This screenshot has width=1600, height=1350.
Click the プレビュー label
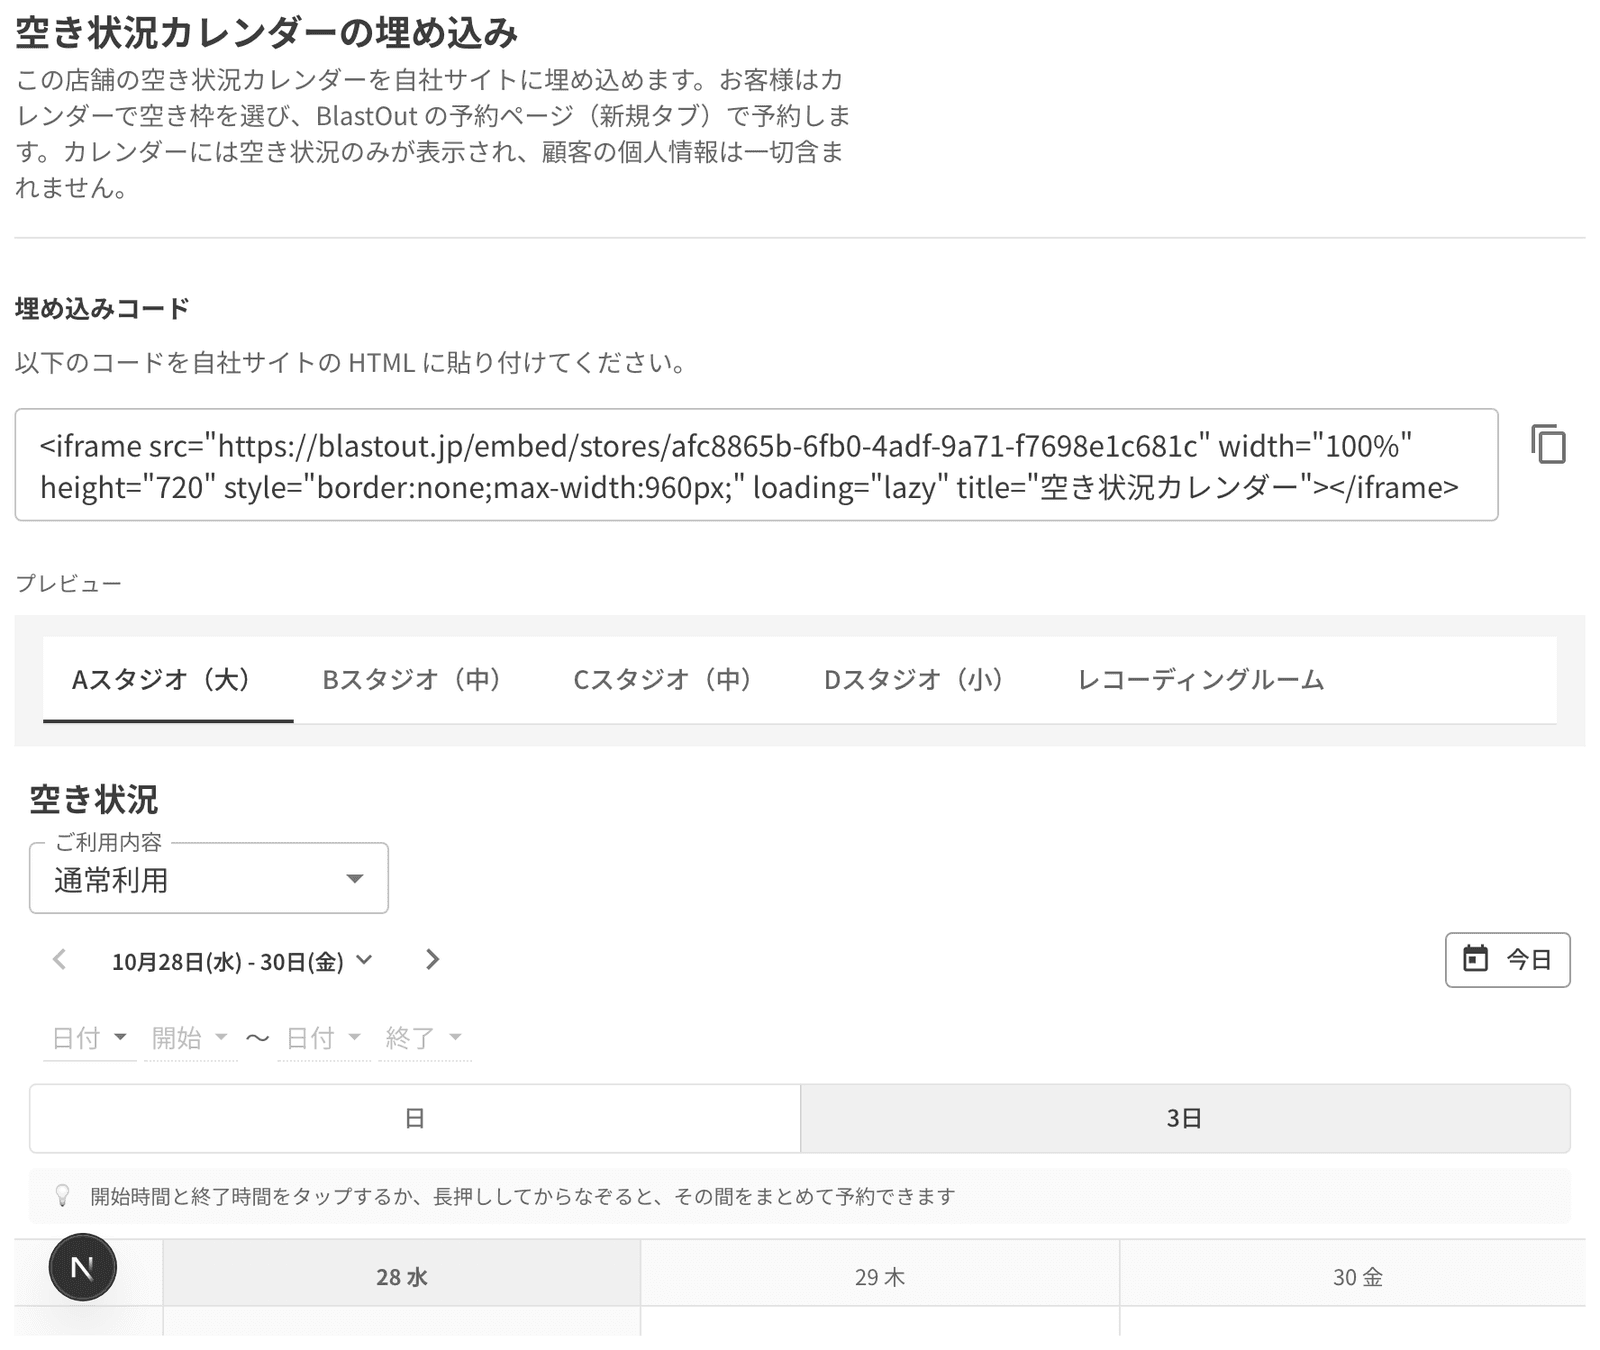pos(68,584)
